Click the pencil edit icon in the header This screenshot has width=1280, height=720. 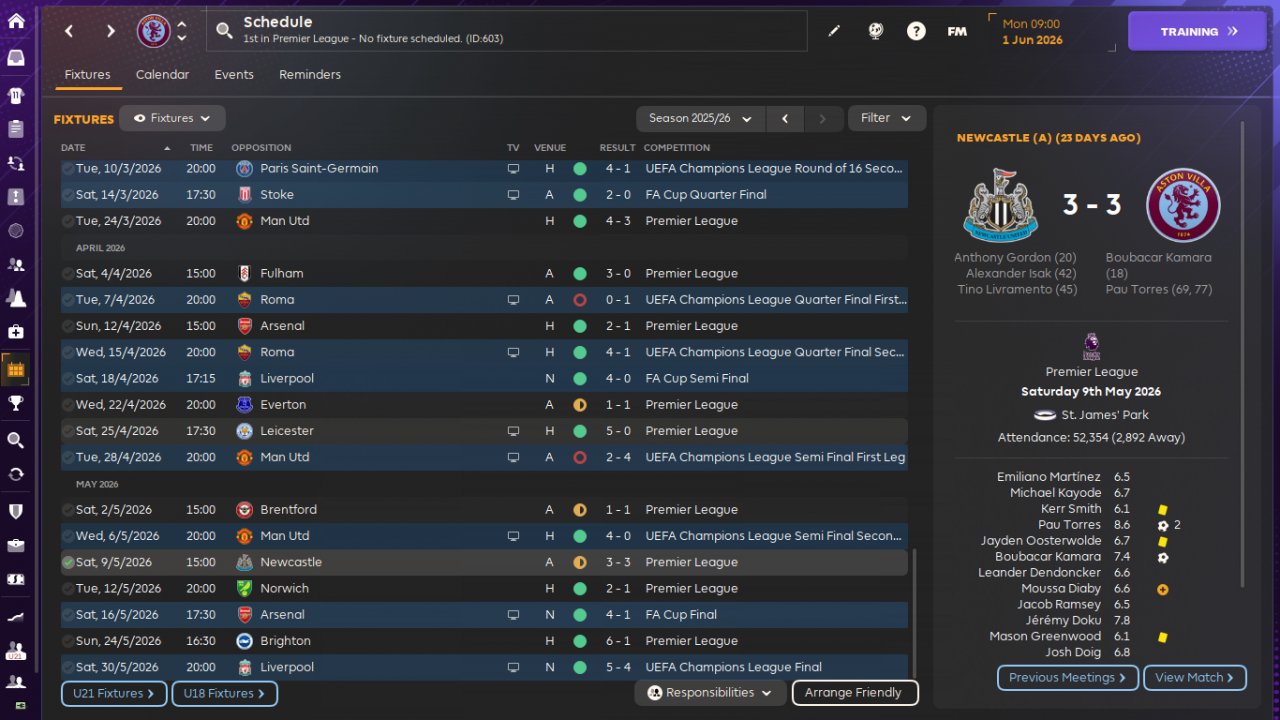pos(834,31)
